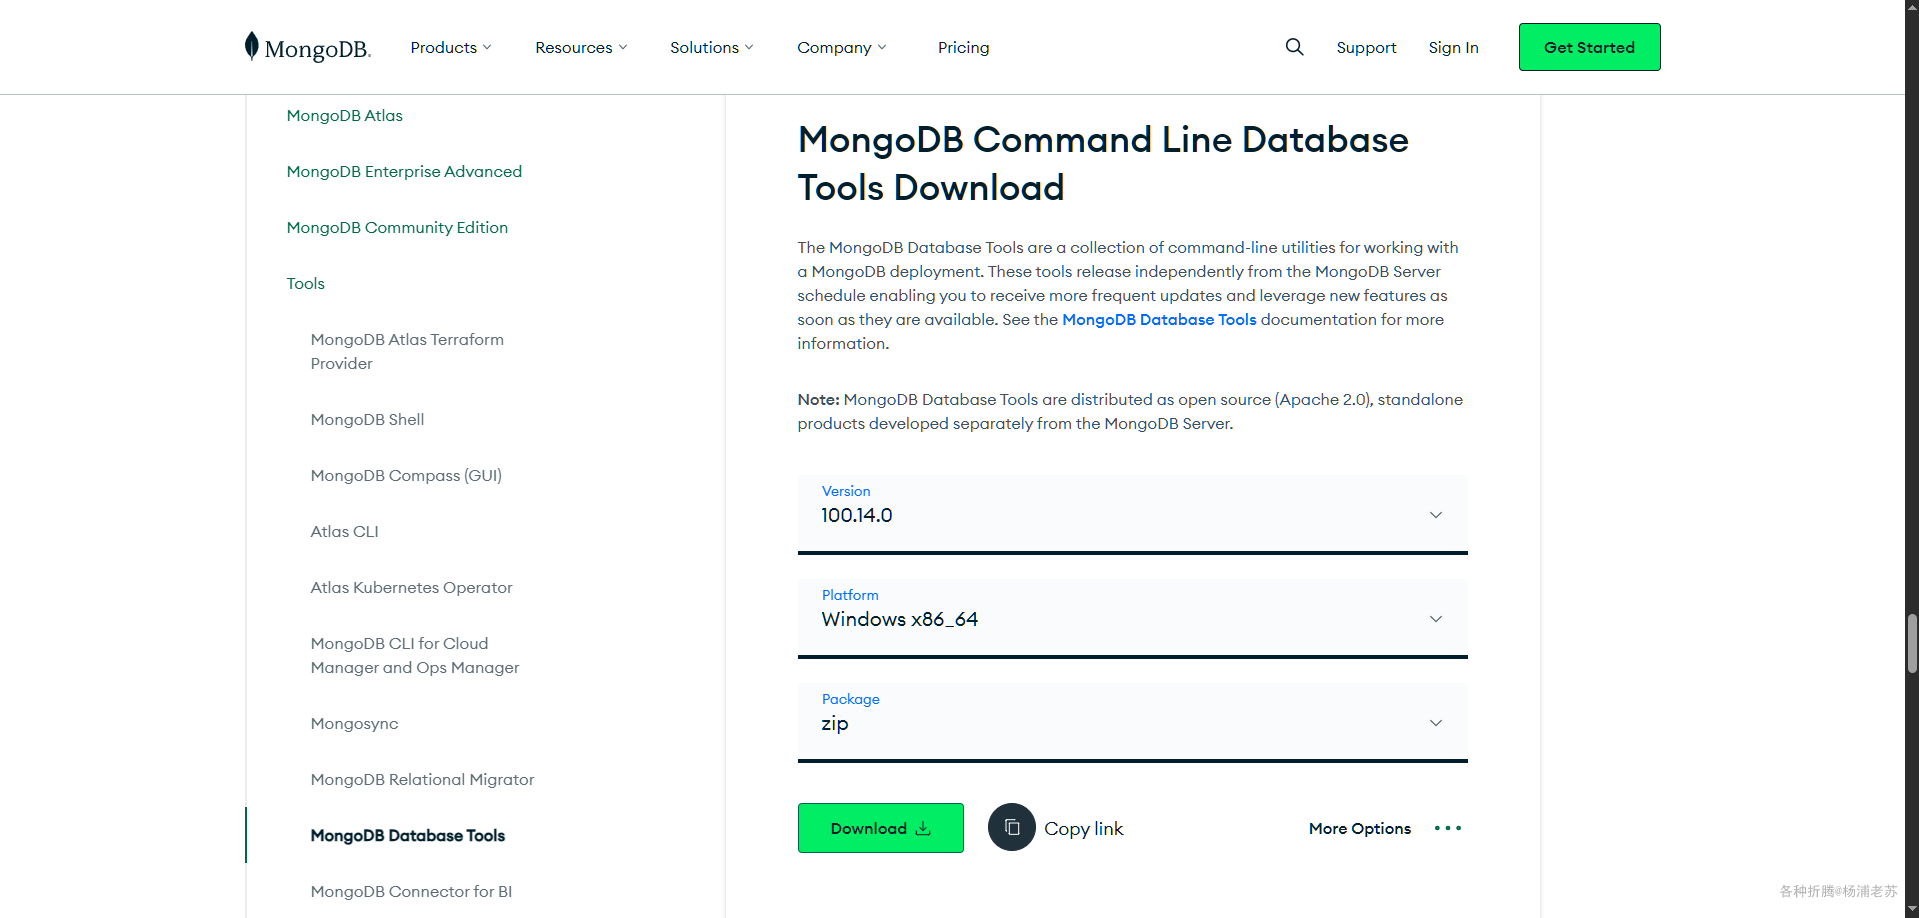The image size is (1919, 918).
Task: Go to the Pricing page
Action: (963, 47)
